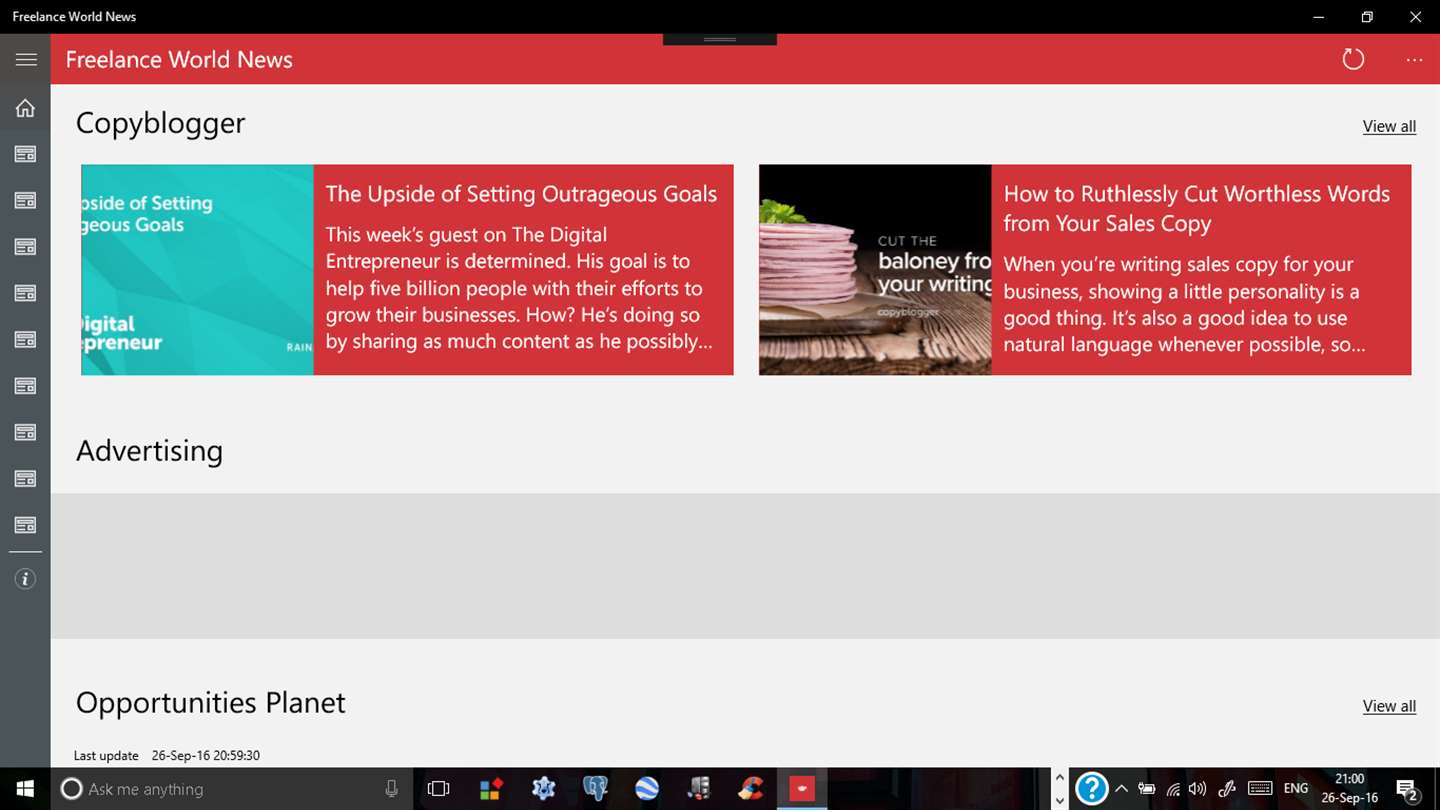
Task: Open the Windows Start menu
Action: coord(25,788)
